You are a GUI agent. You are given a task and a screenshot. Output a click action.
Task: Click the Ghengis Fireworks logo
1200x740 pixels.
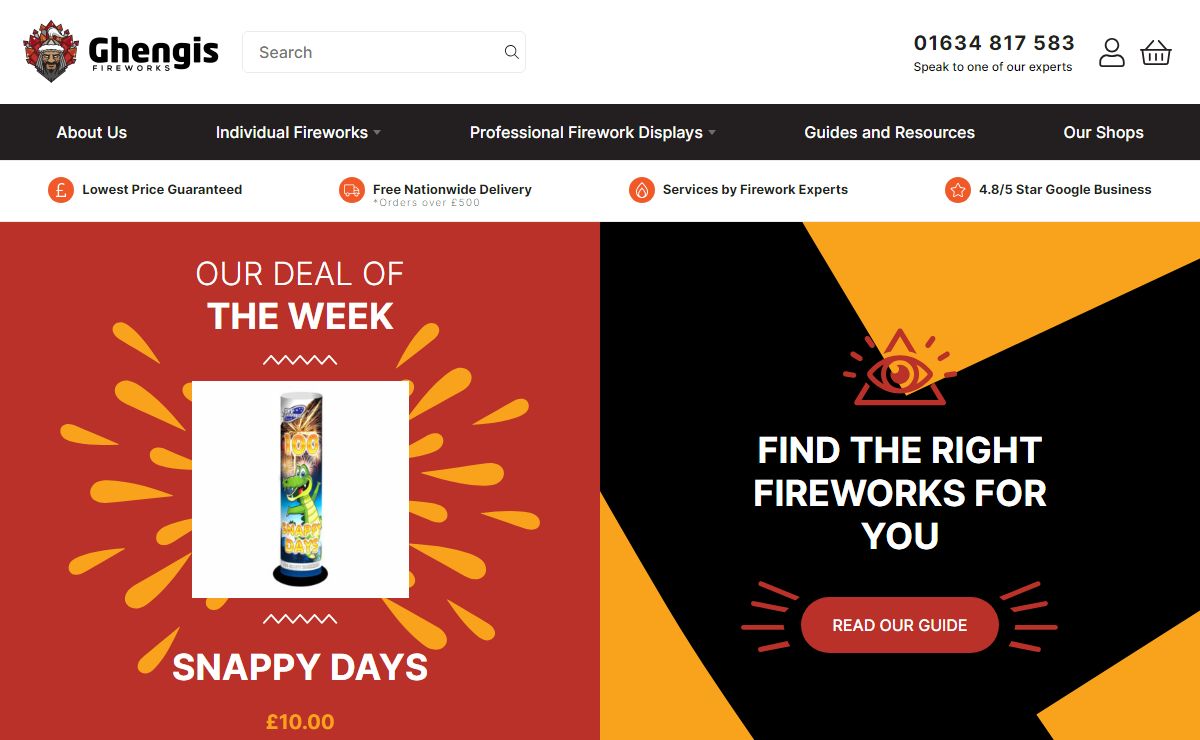click(x=121, y=52)
